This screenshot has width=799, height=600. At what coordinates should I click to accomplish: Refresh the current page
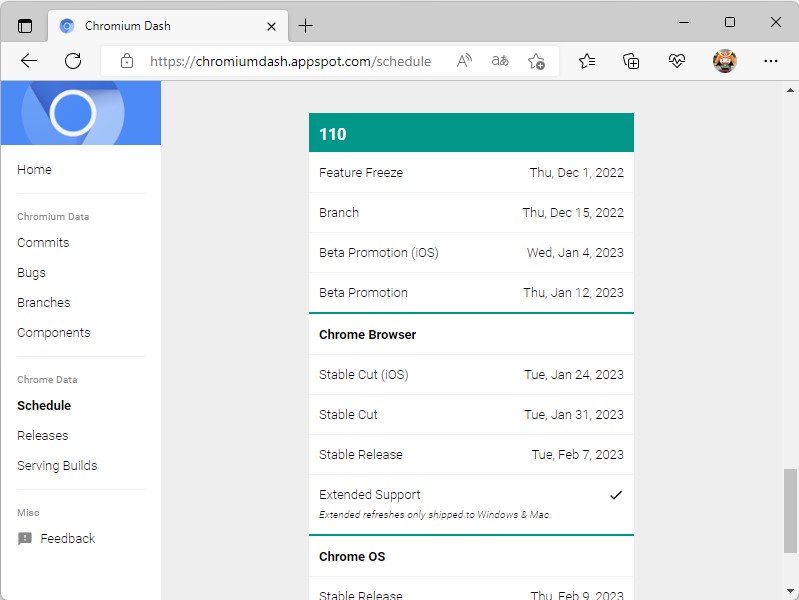73,61
